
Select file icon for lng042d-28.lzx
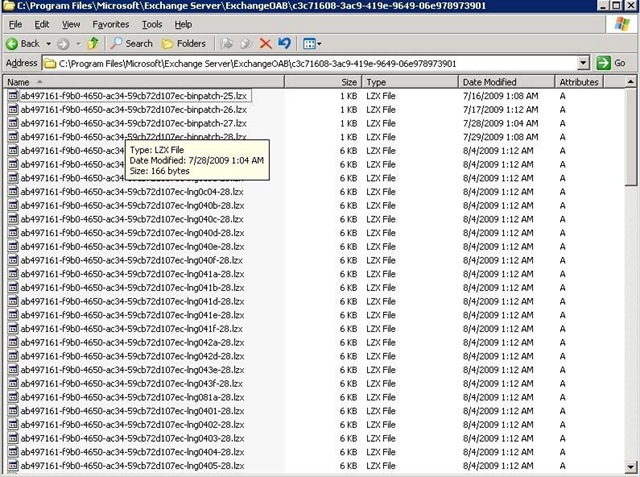point(13,356)
